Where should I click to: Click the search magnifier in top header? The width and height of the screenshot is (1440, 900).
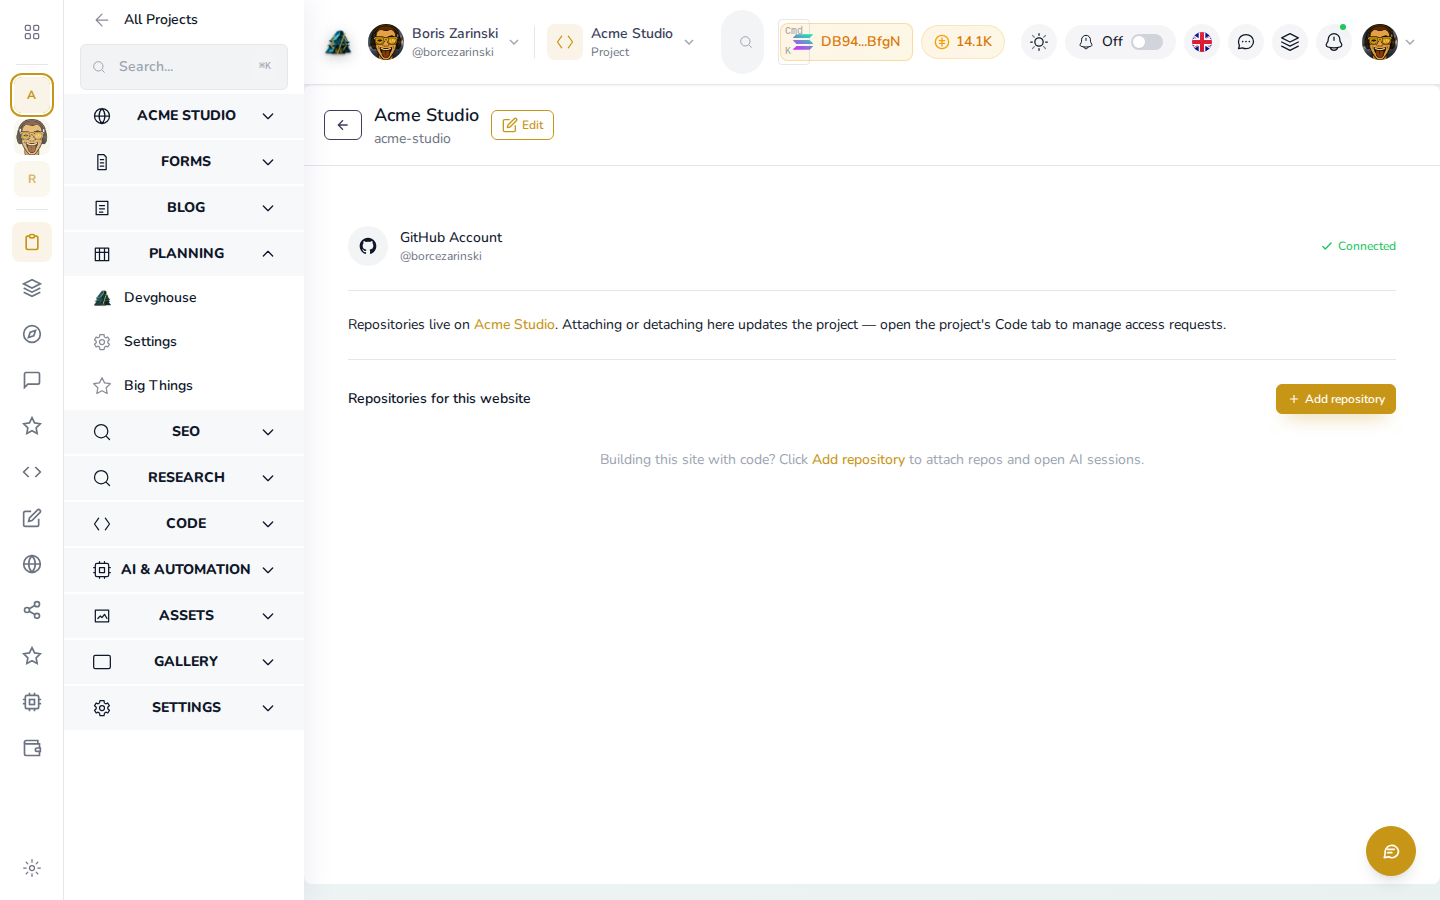[745, 42]
